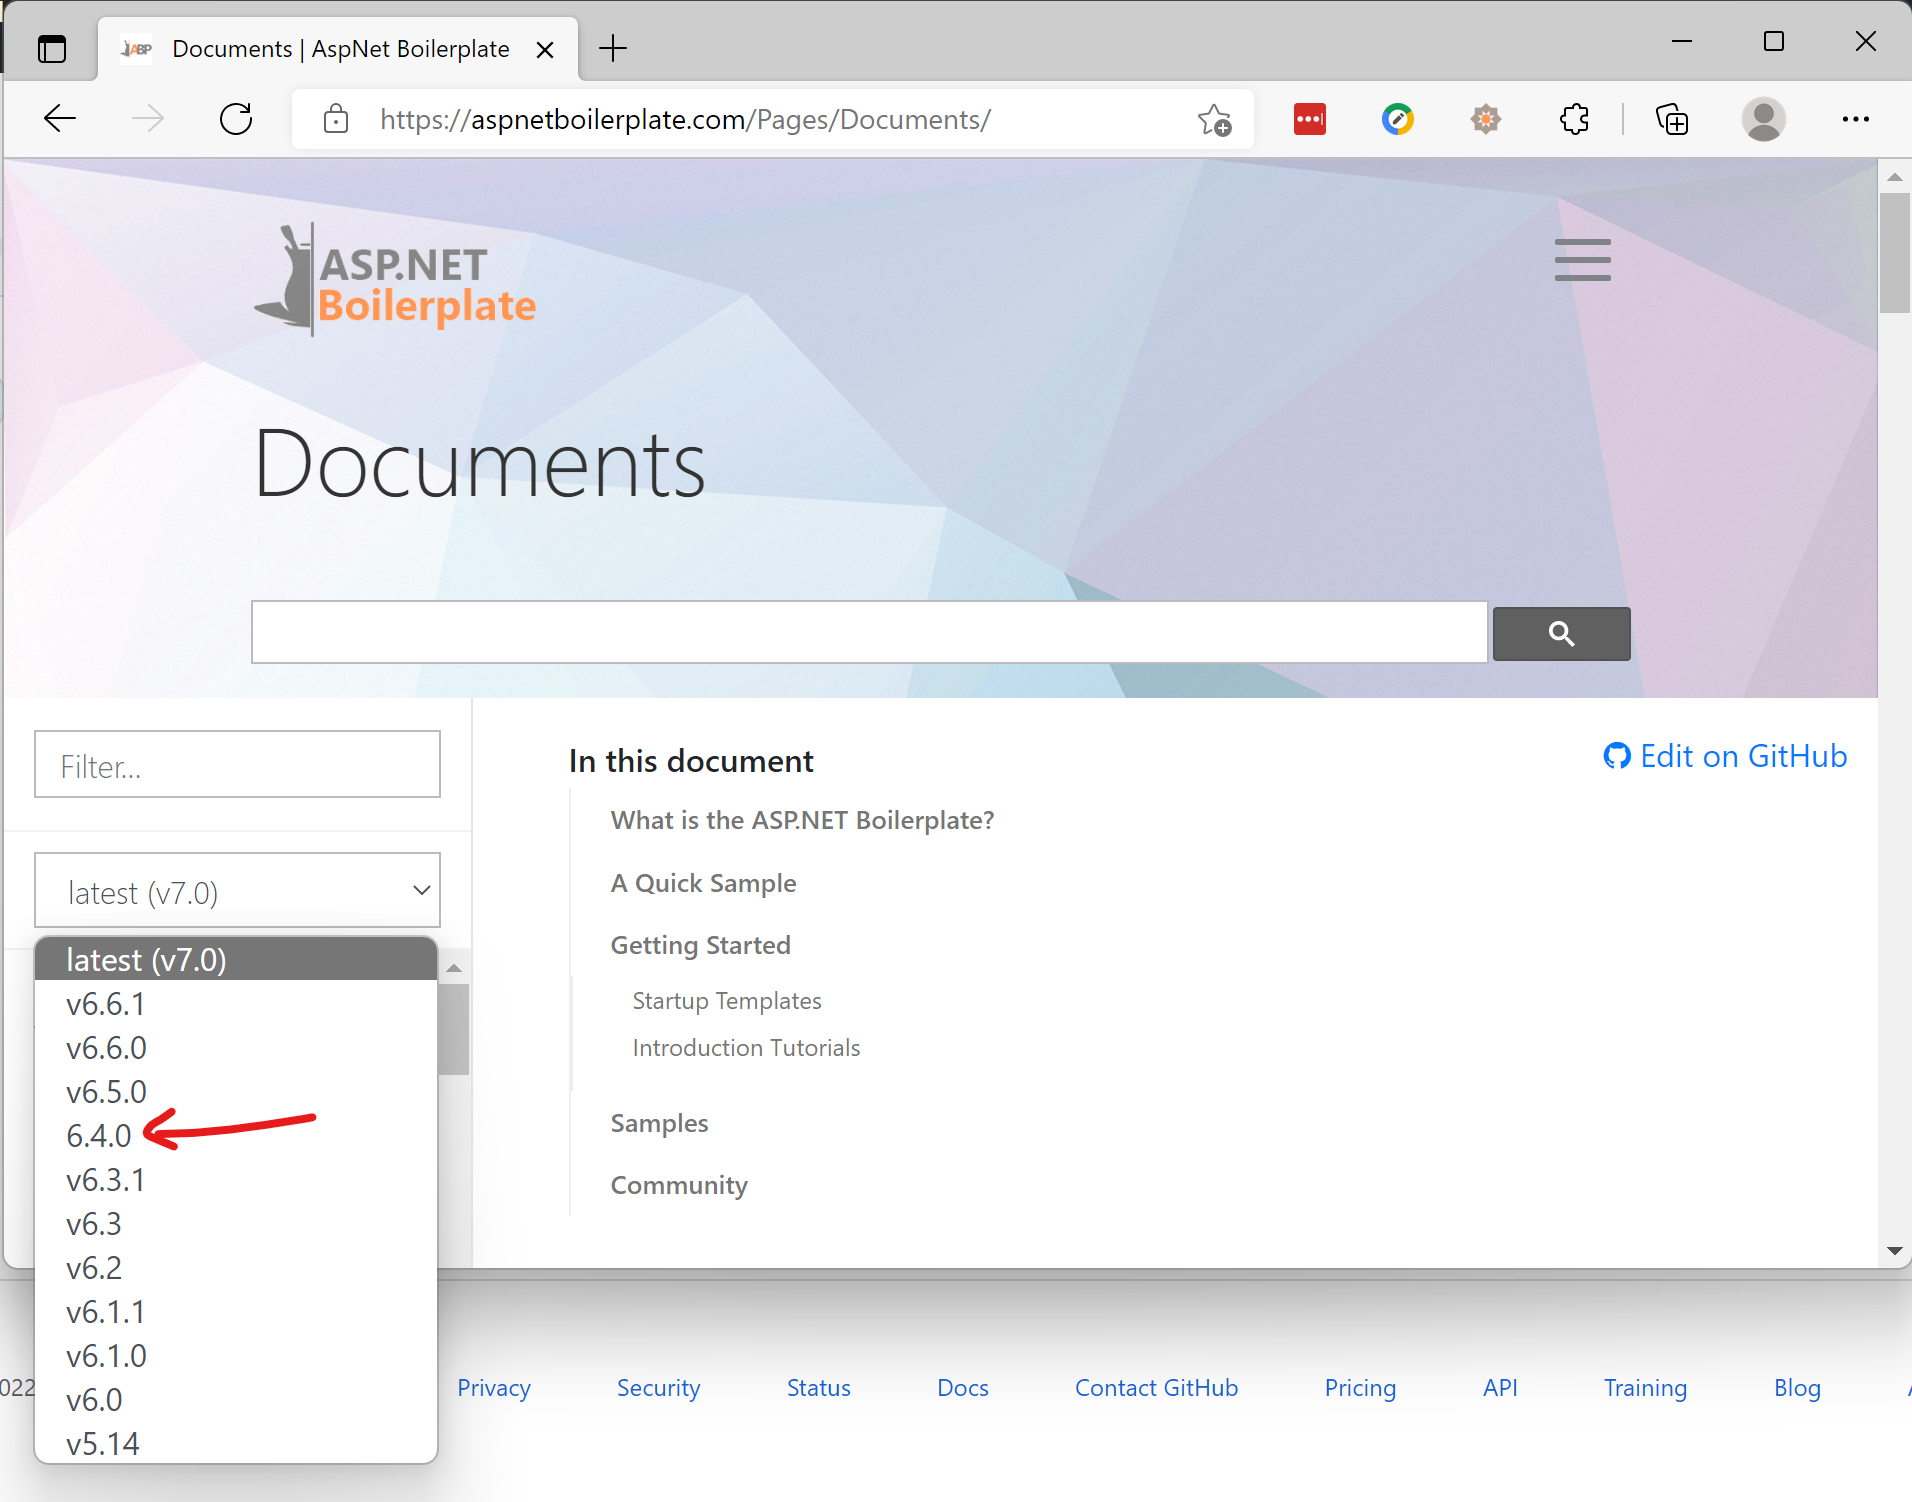Add this page to favorites
The width and height of the screenshot is (1912, 1502).
(1214, 119)
